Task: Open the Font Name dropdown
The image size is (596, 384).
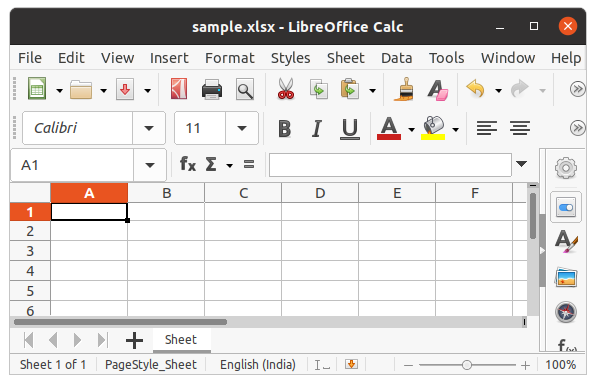Action: 149,128
